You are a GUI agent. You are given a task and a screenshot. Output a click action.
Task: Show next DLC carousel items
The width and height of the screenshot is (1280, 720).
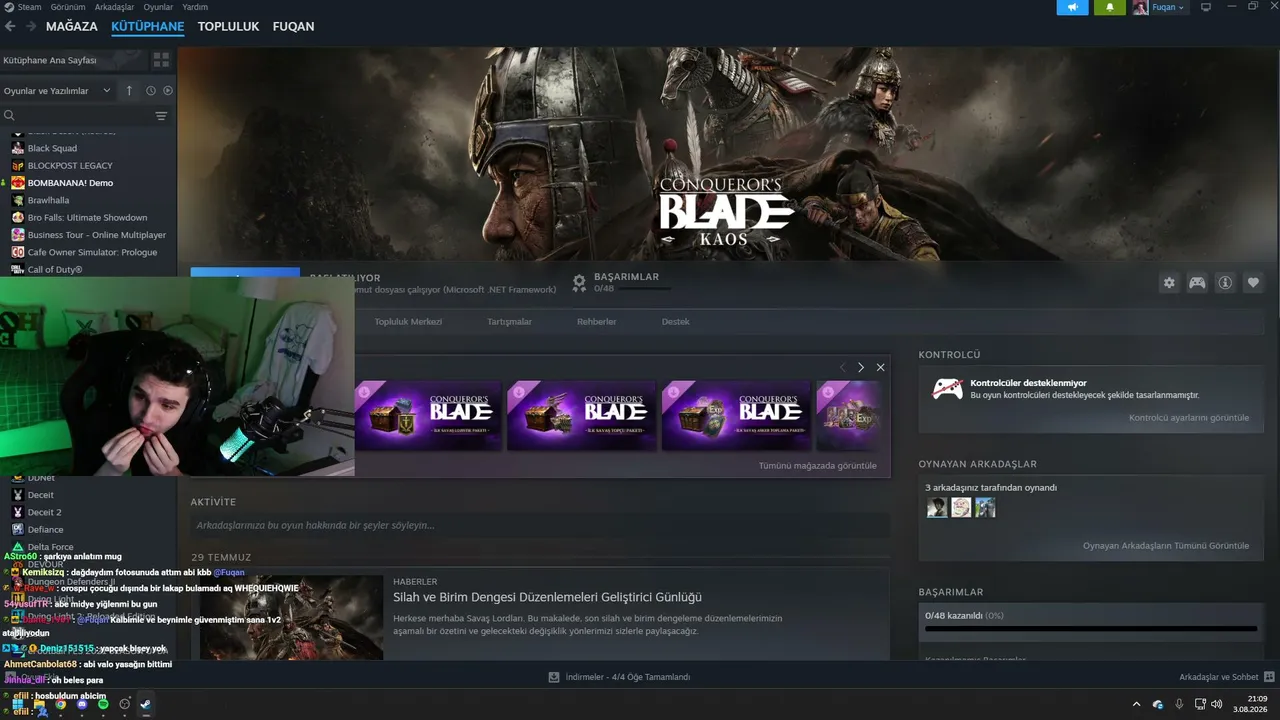[860, 368]
